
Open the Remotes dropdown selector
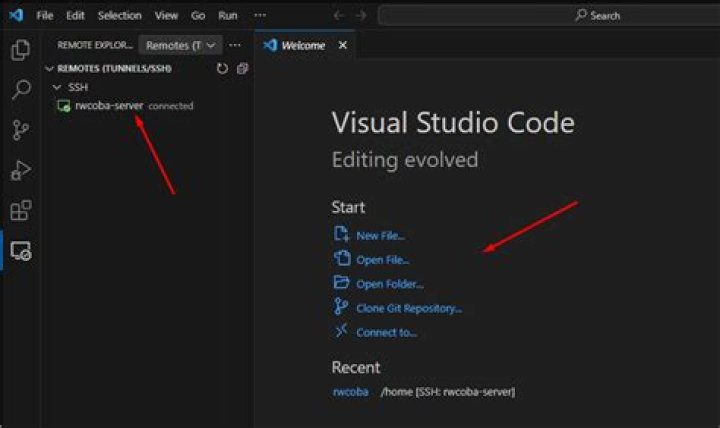tap(180, 45)
